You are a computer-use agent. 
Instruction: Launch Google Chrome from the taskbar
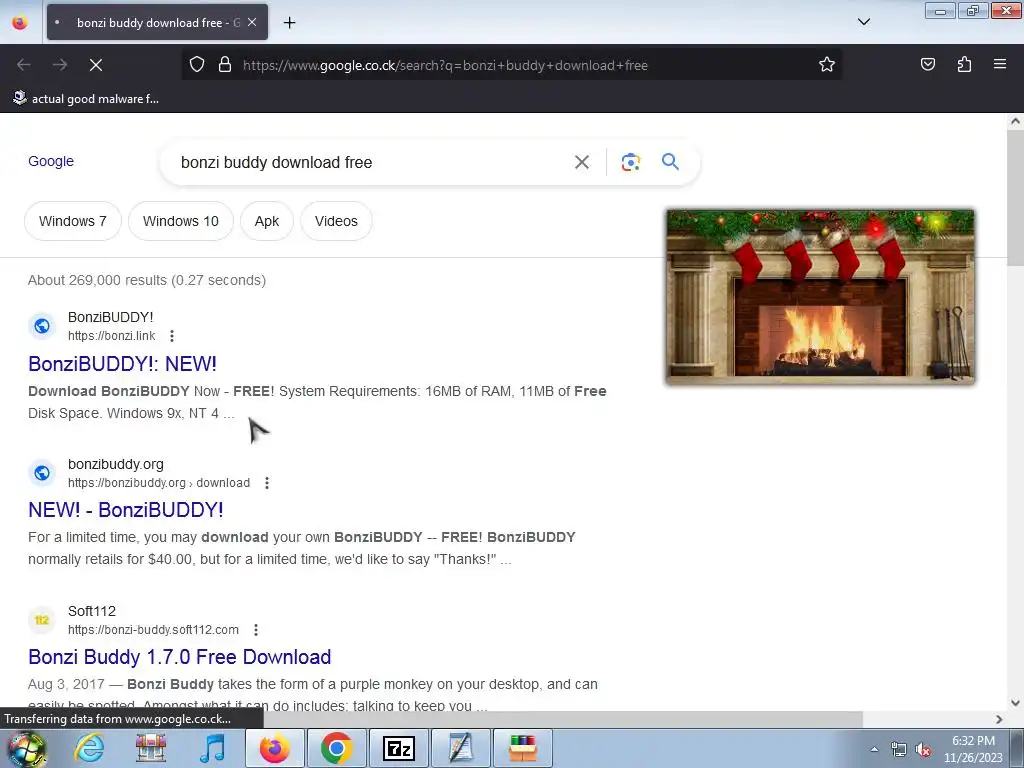pos(336,748)
